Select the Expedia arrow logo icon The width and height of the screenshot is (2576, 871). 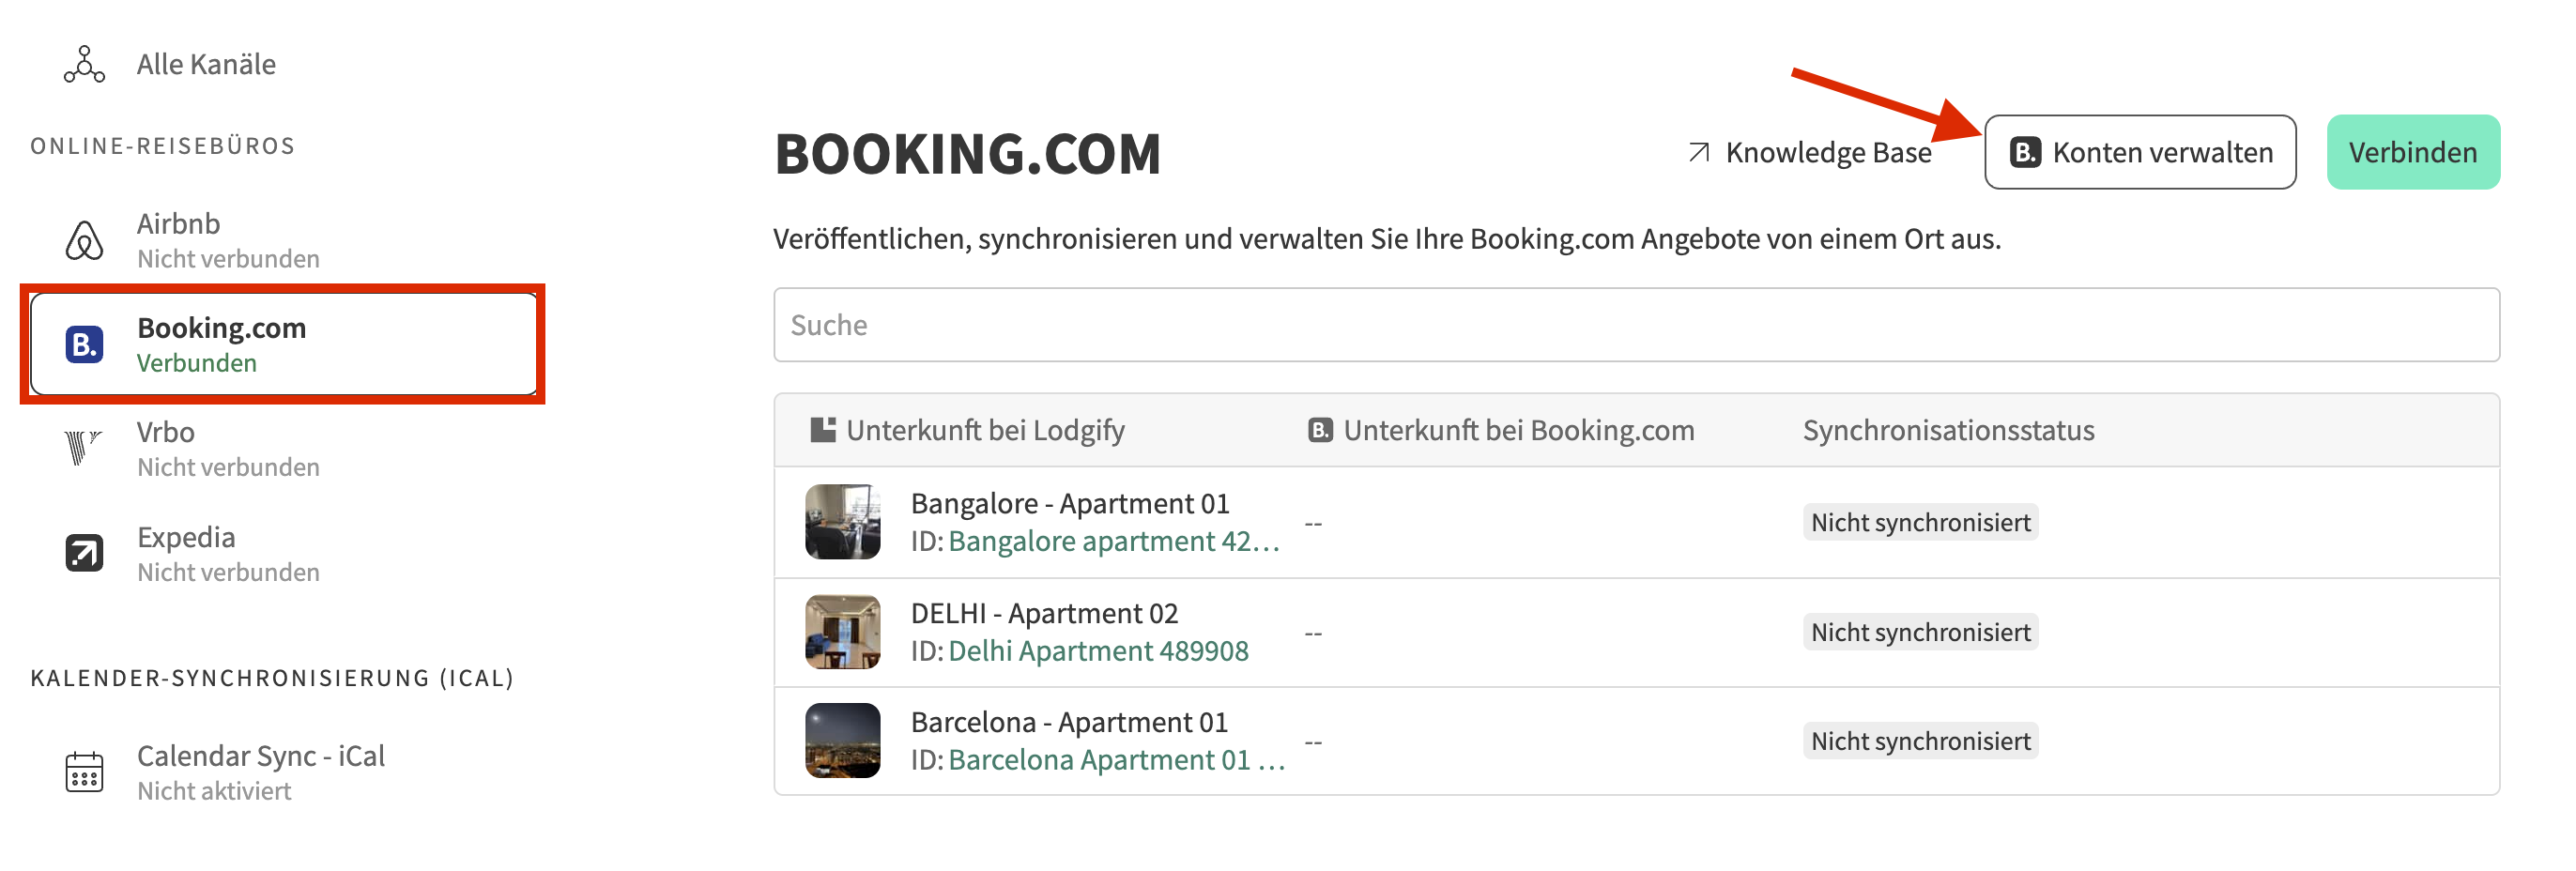84,553
